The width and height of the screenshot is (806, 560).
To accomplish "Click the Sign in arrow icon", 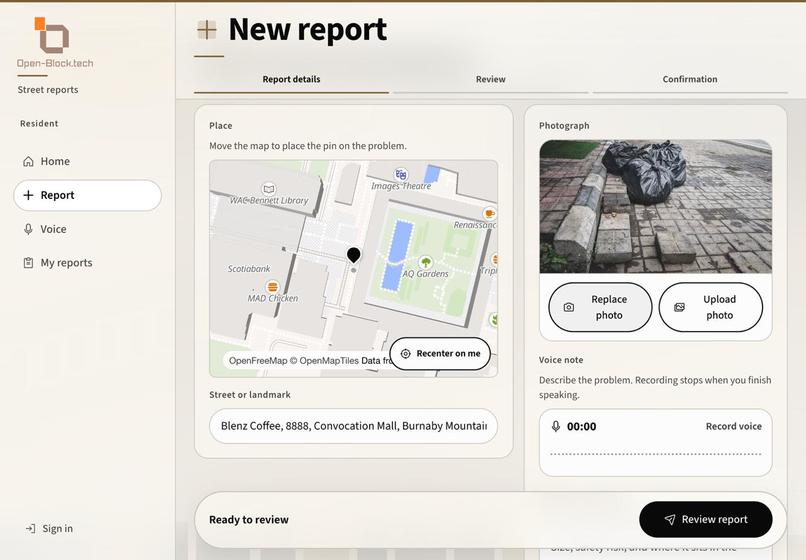I will [x=31, y=529].
